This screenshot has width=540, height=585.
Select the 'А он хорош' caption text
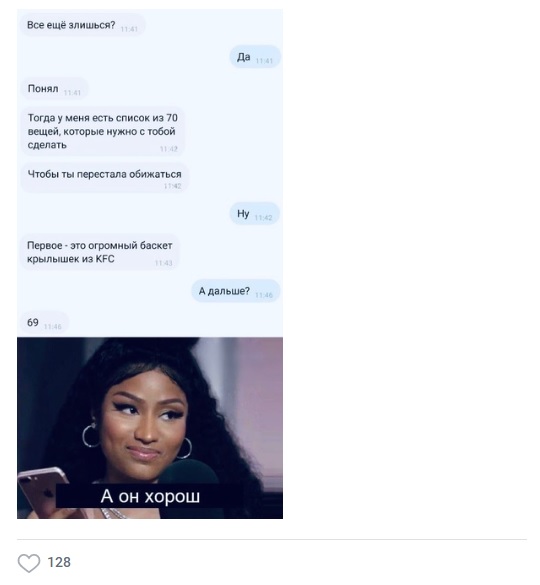tap(150, 497)
